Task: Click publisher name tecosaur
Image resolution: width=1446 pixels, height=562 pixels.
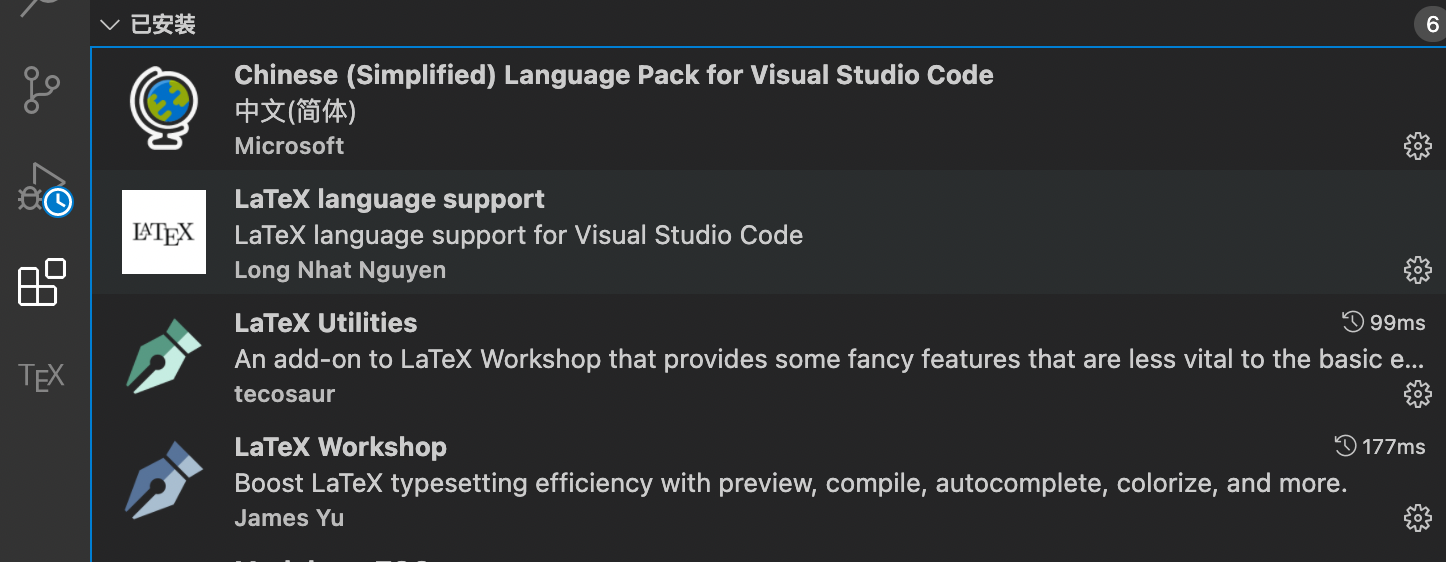Action: tap(285, 394)
